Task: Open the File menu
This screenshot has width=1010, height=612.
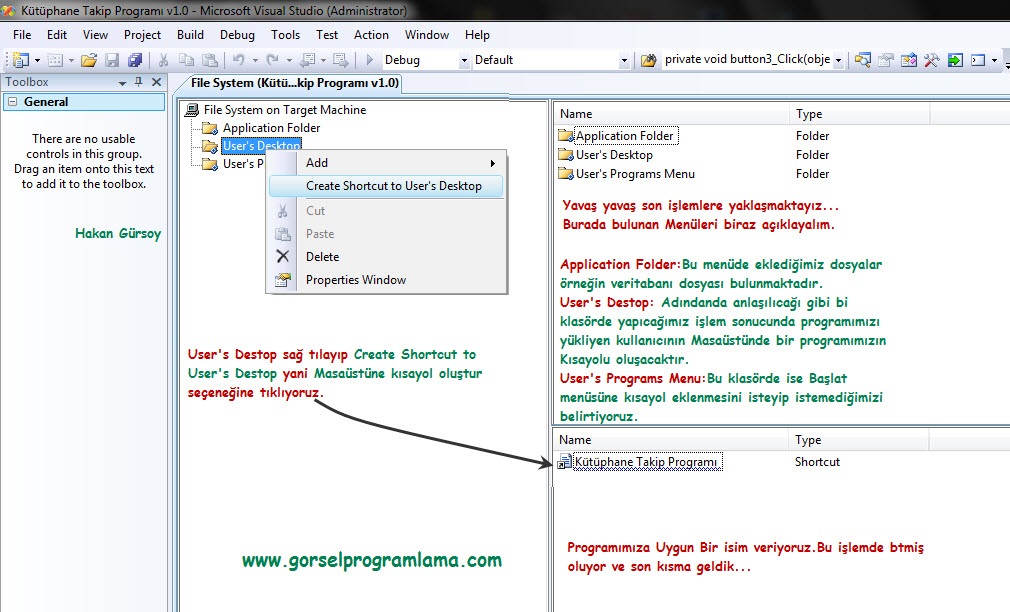Action: pyautogui.click(x=22, y=35)
